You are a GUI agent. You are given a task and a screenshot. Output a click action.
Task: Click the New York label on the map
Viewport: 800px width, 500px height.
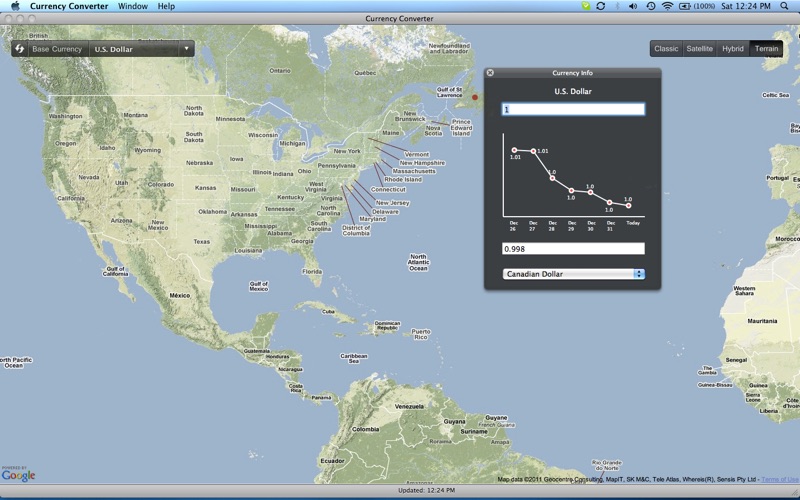point(347,151)
